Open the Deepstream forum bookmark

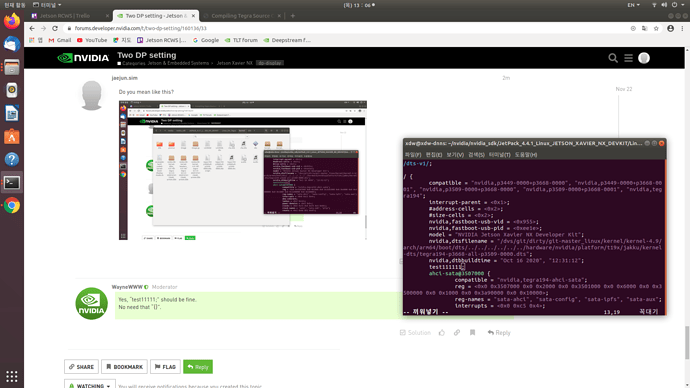pos(287,40)
